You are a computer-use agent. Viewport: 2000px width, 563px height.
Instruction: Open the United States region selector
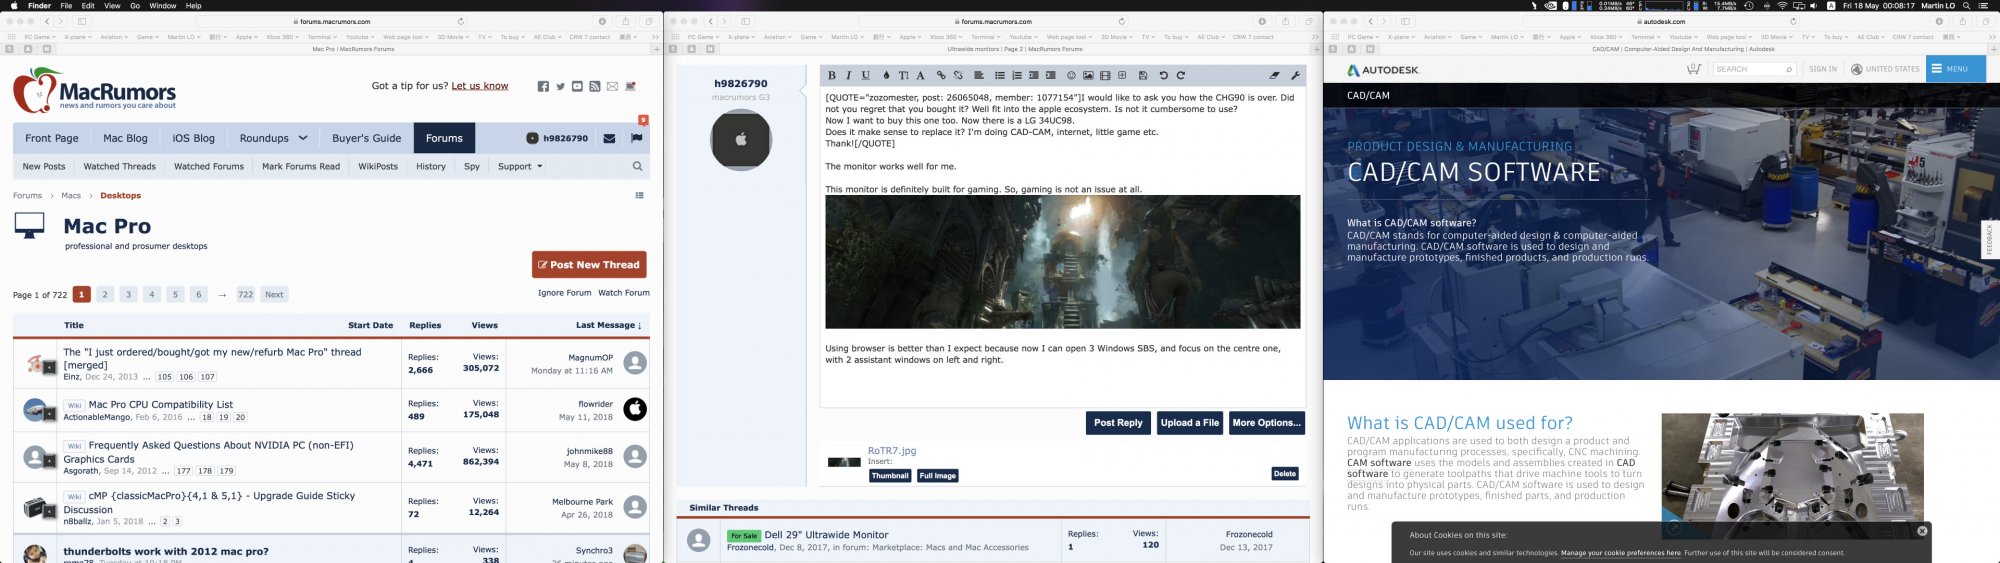(x=1885, y=69)
